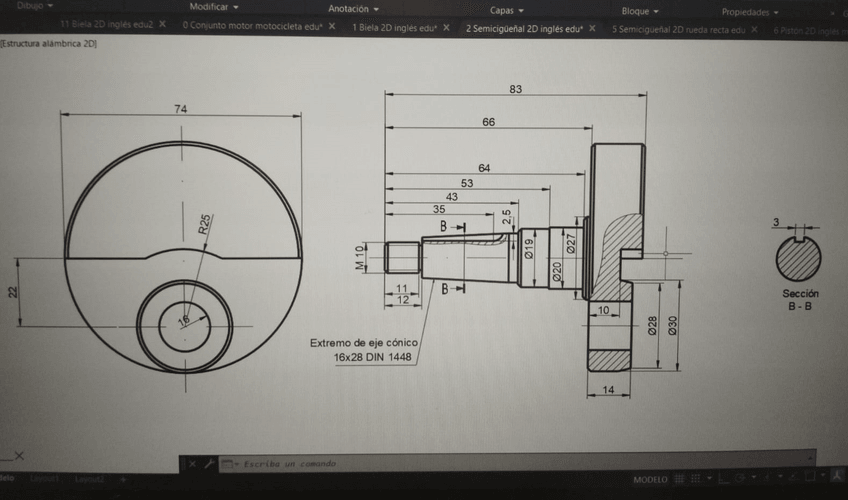Expand the Propiedades ribbon panel
Screen dimensions: 848x500
(750, 12)
